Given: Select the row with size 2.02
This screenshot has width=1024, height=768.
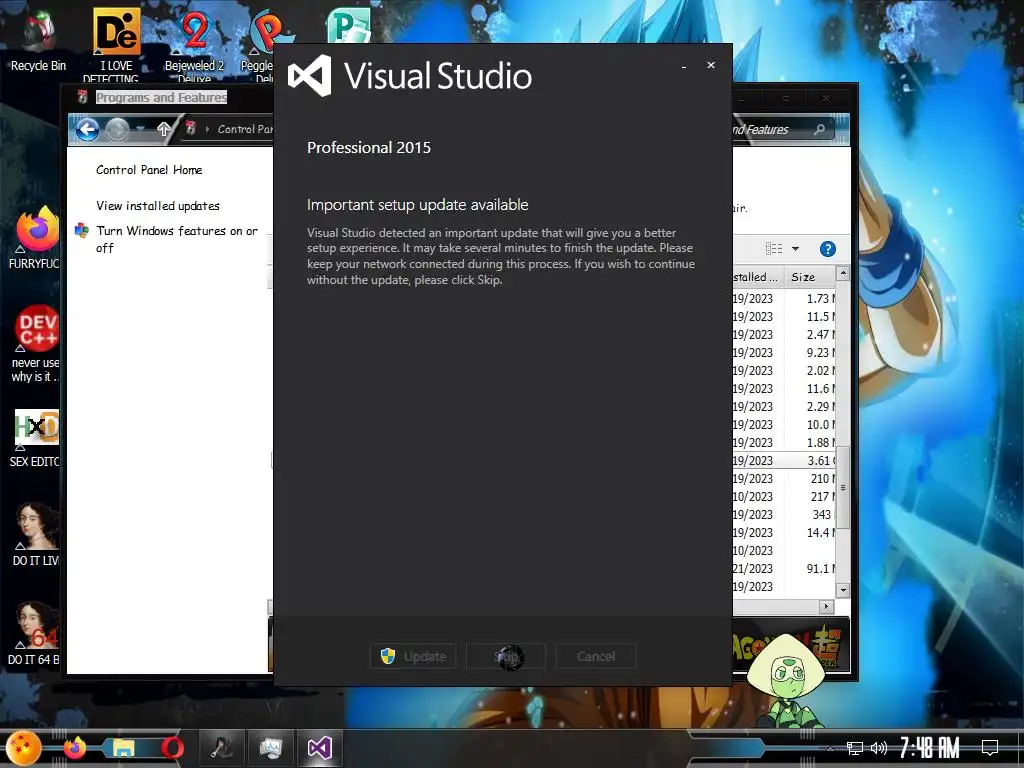Looking at the screenshot, I should tap(784, 370).
